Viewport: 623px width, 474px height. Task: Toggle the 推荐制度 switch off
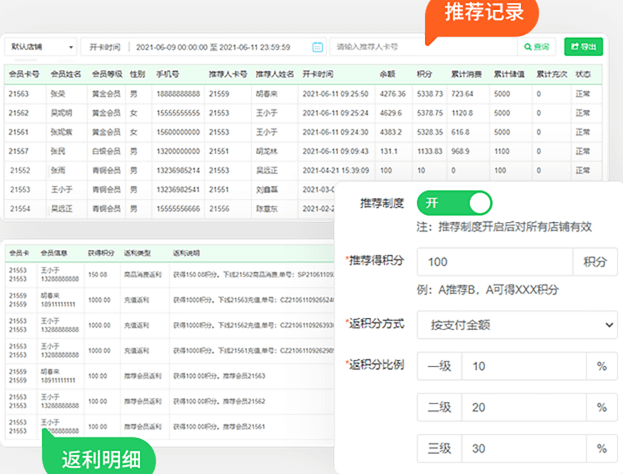pos(454,203)
